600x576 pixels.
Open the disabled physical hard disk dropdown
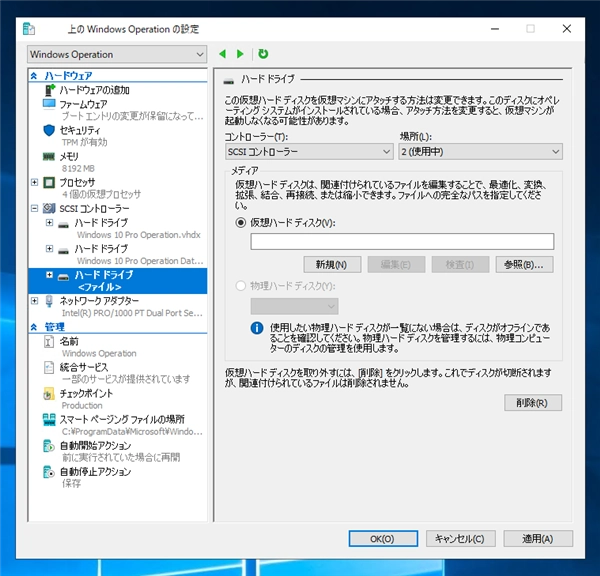click(x=294, y=306)
